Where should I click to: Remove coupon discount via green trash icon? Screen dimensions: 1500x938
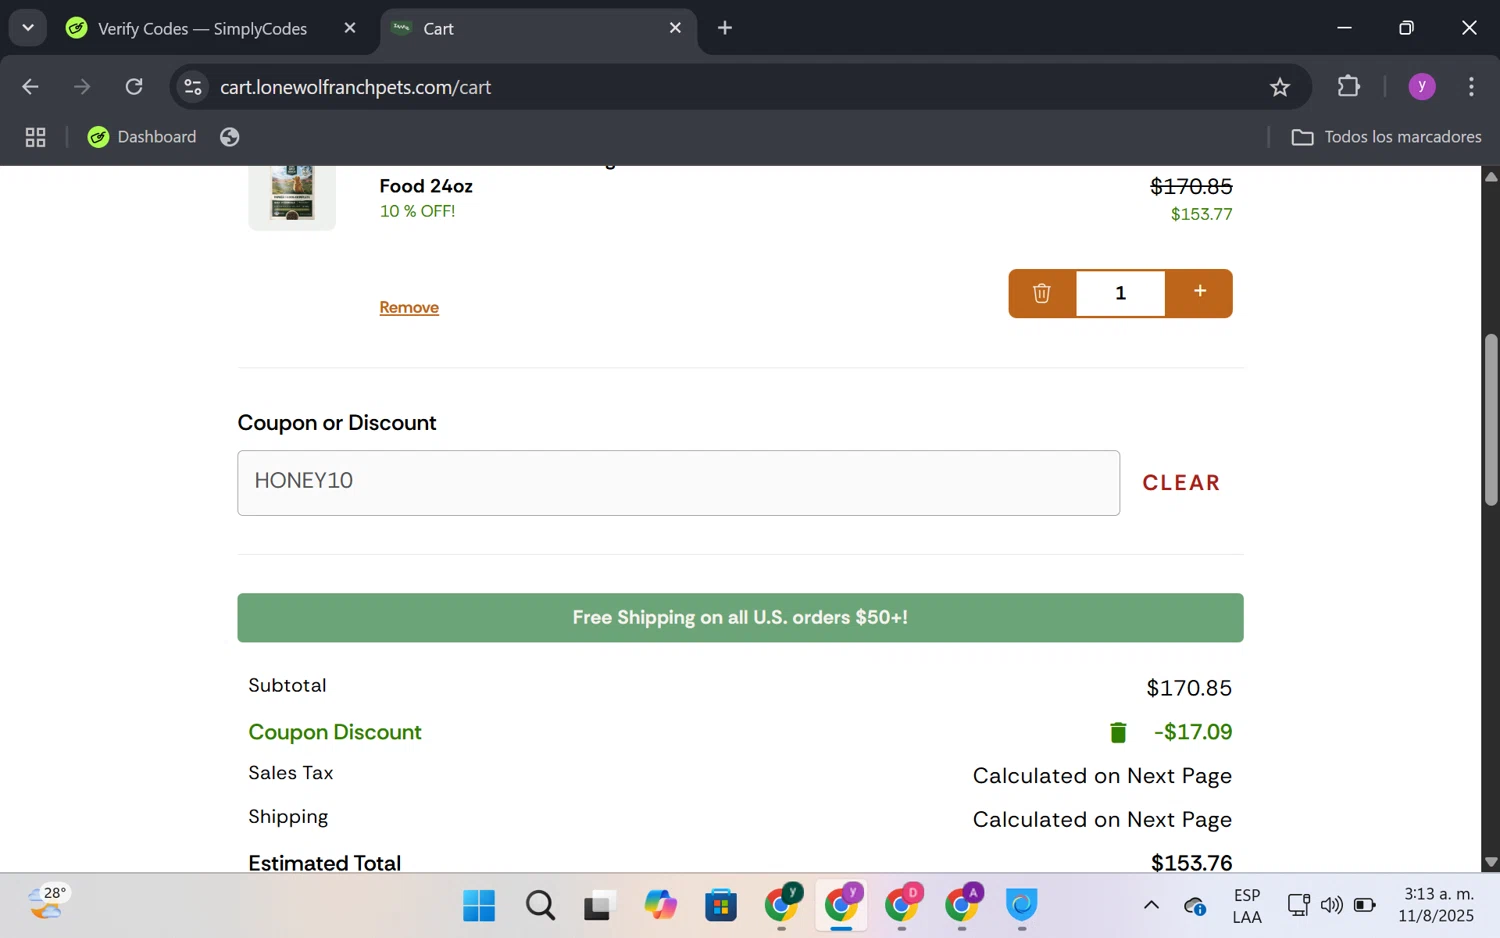1118,733
